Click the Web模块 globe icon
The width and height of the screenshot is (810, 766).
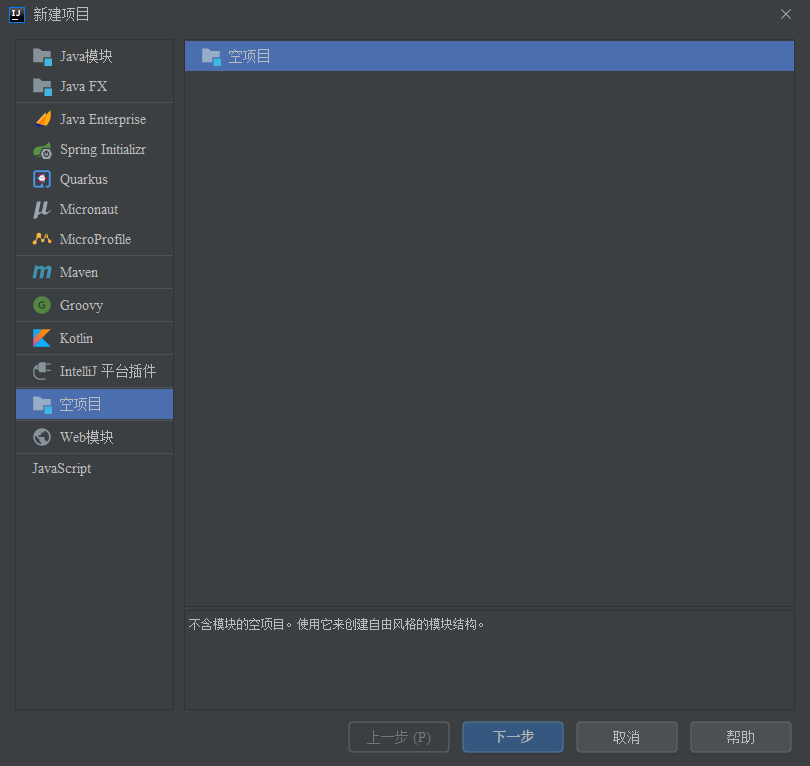[x=42, y=437]
